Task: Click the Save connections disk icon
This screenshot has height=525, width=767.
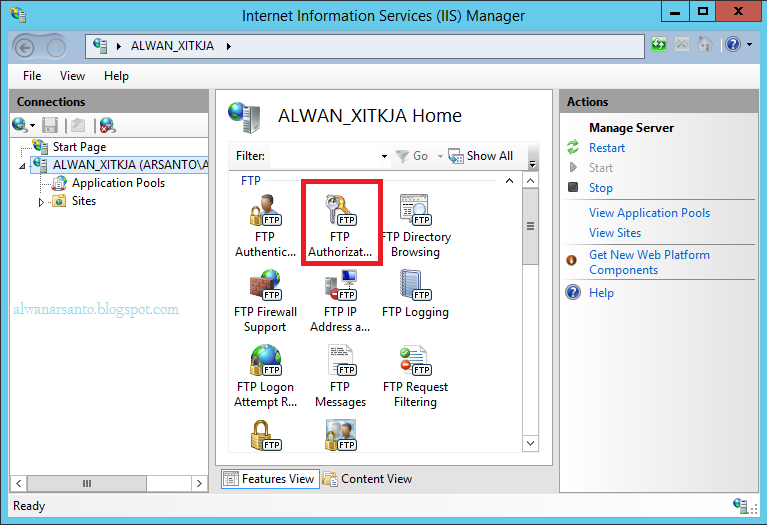Action: 49,125
